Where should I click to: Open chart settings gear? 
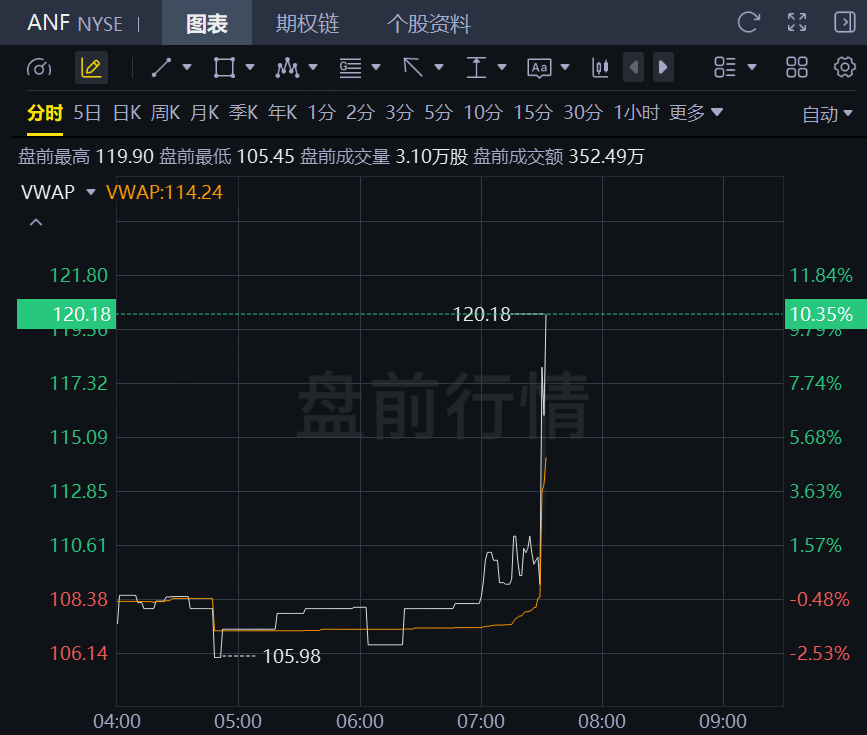click(x=844, y=67)
